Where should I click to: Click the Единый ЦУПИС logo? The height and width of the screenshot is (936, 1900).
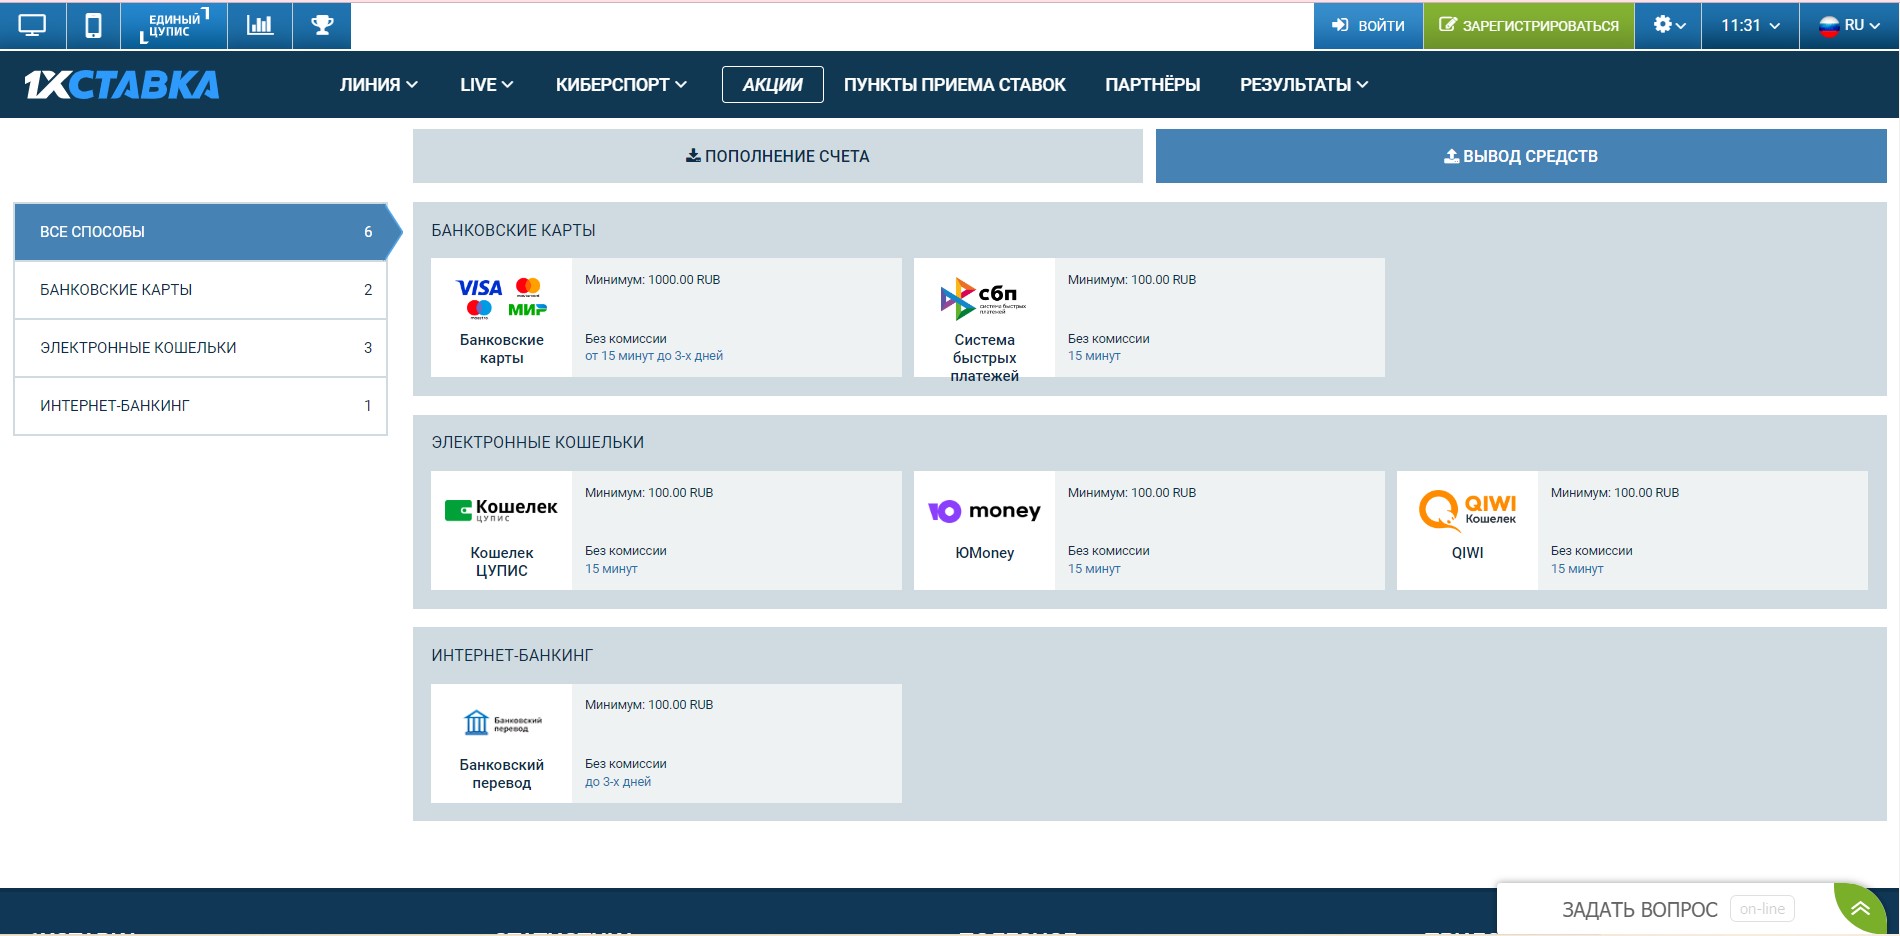click(x=174, y=26)
